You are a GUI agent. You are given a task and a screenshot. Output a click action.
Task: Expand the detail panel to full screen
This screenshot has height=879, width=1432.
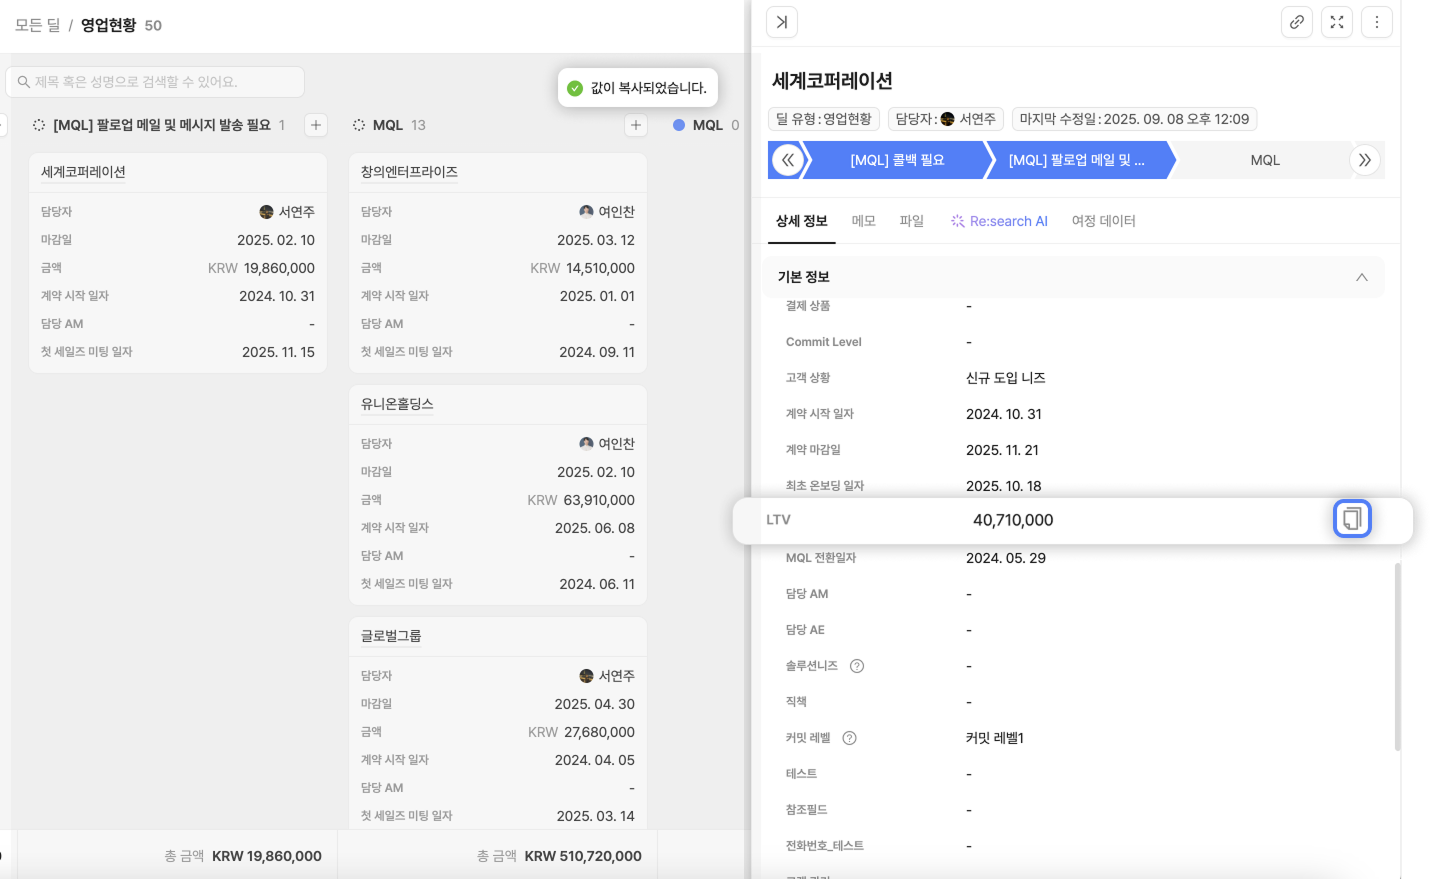click(x=1337, y=22)
